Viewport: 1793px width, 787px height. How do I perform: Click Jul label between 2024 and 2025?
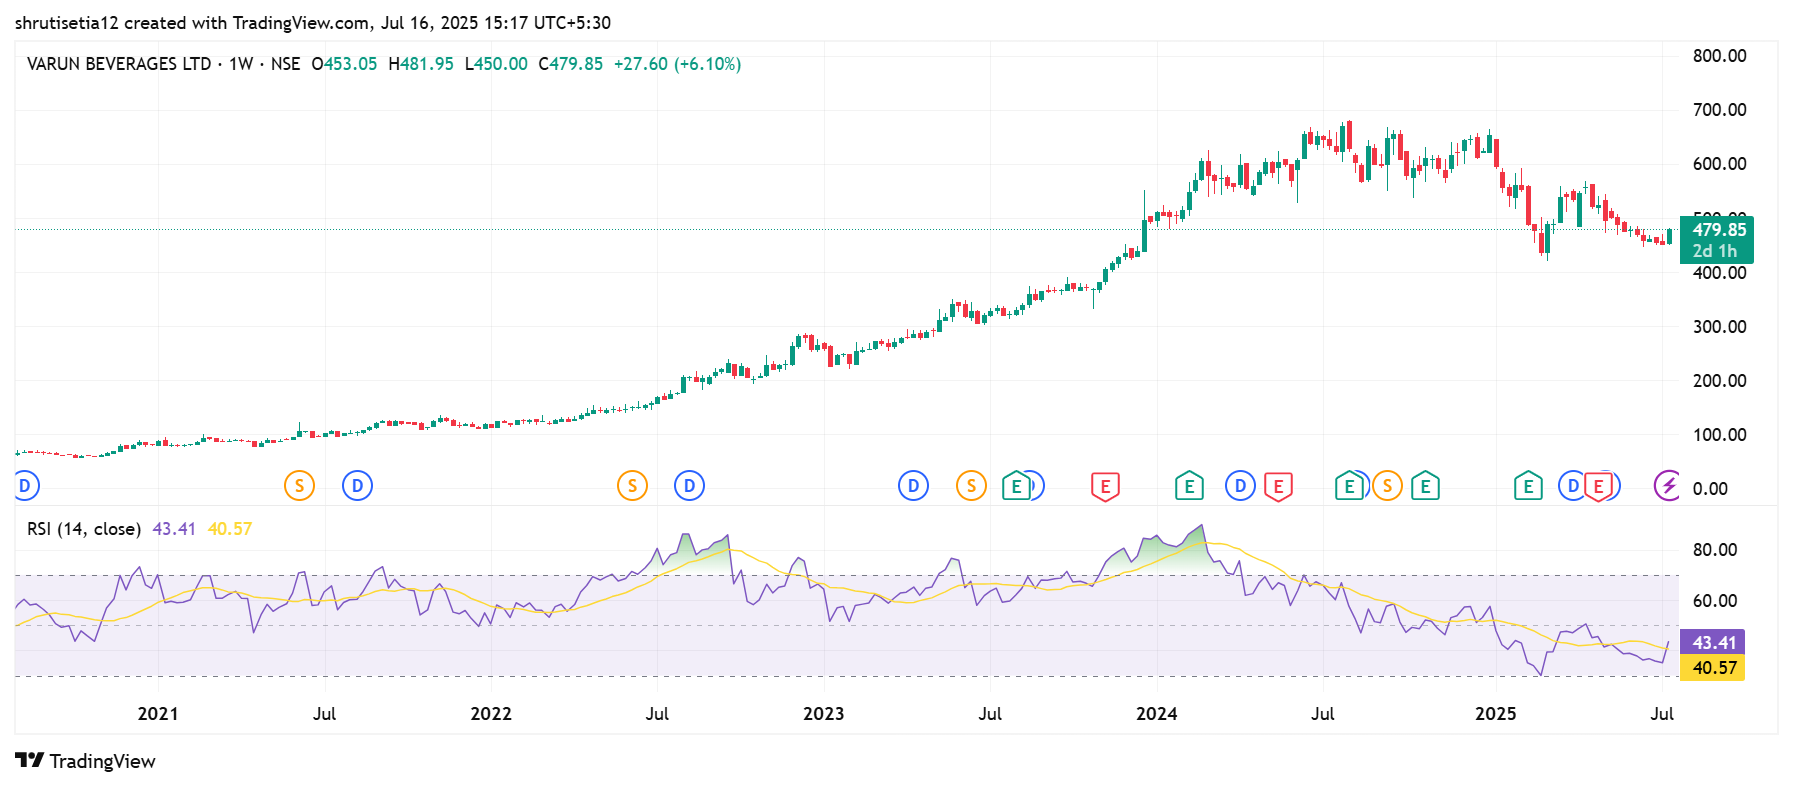1323,714
